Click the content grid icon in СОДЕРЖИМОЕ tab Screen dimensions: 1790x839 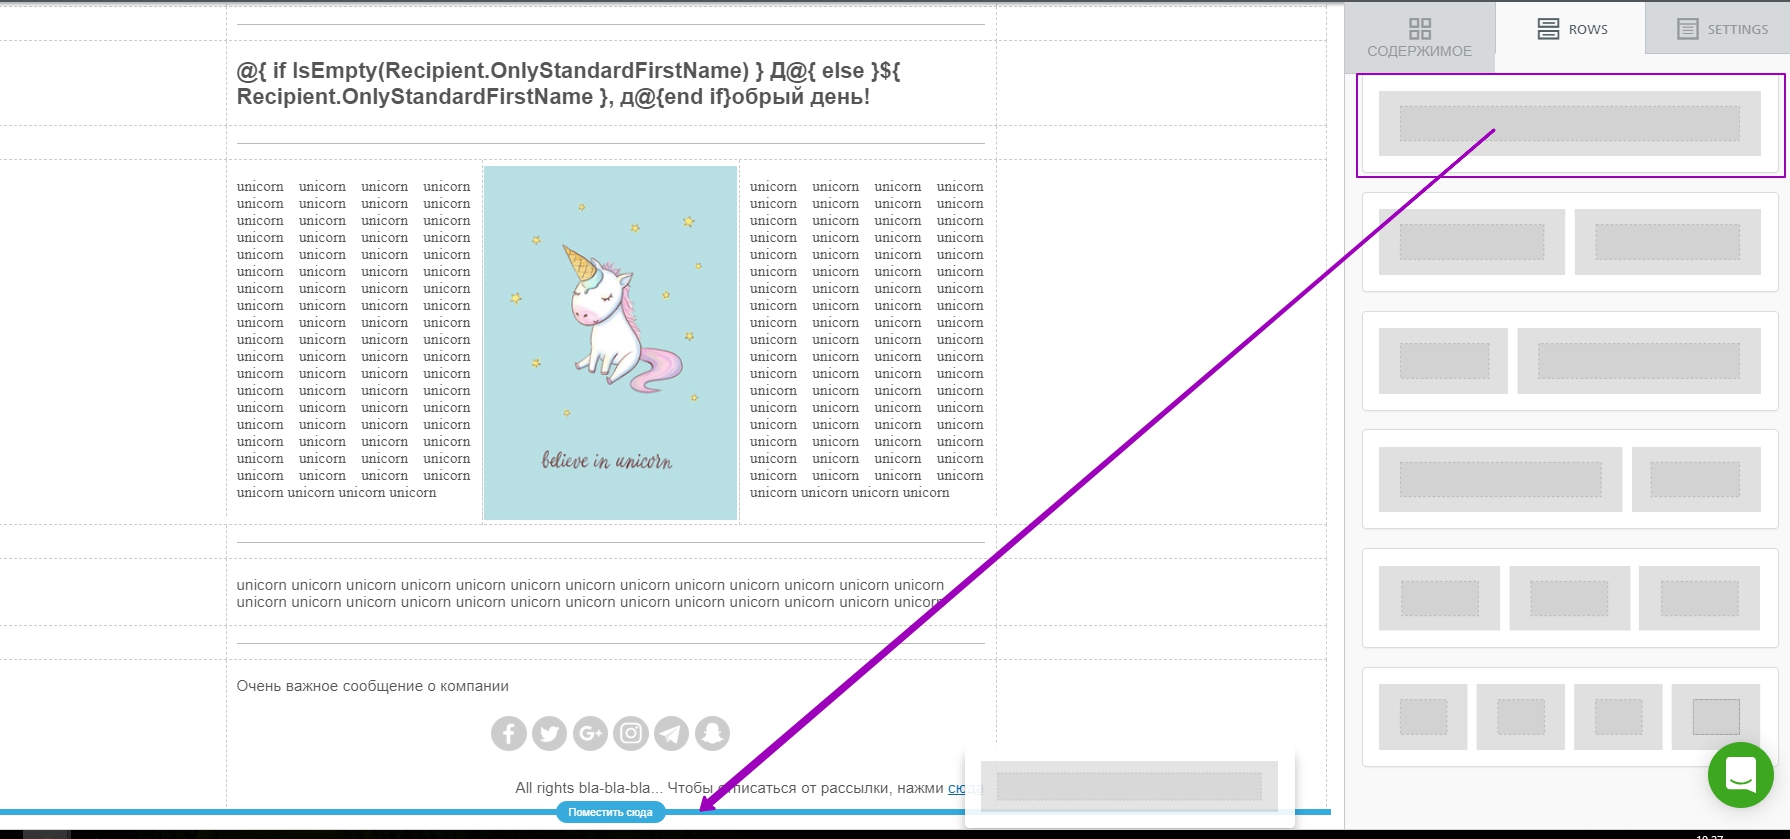[x=1420, y=28]
